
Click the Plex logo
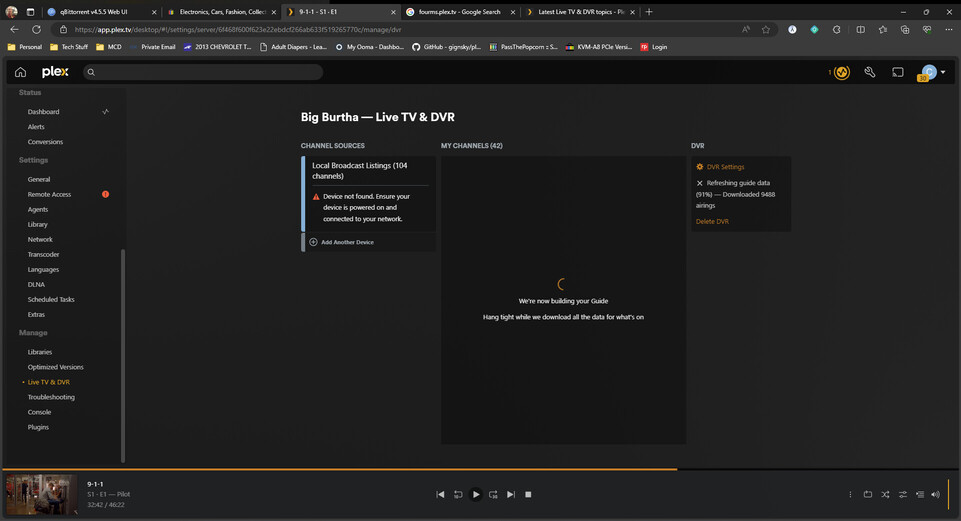[55, 72]
